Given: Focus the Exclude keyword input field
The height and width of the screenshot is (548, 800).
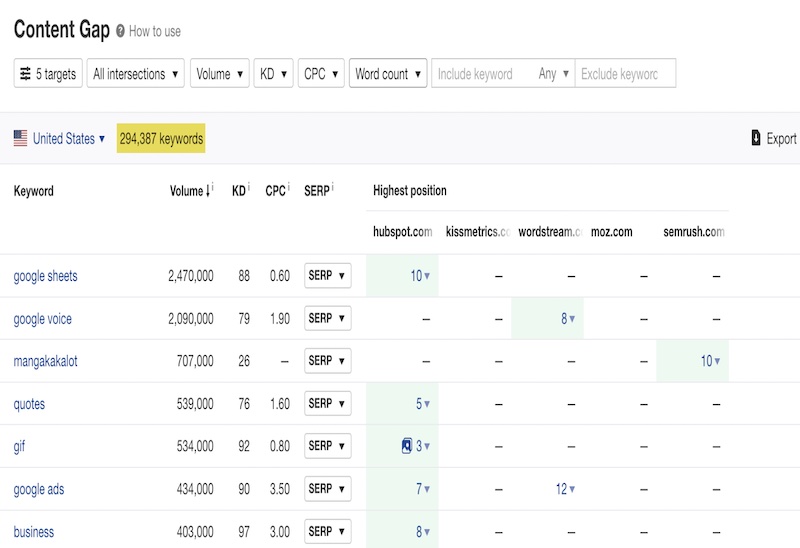Looking at the screenshot, I should tap(626, 73).
